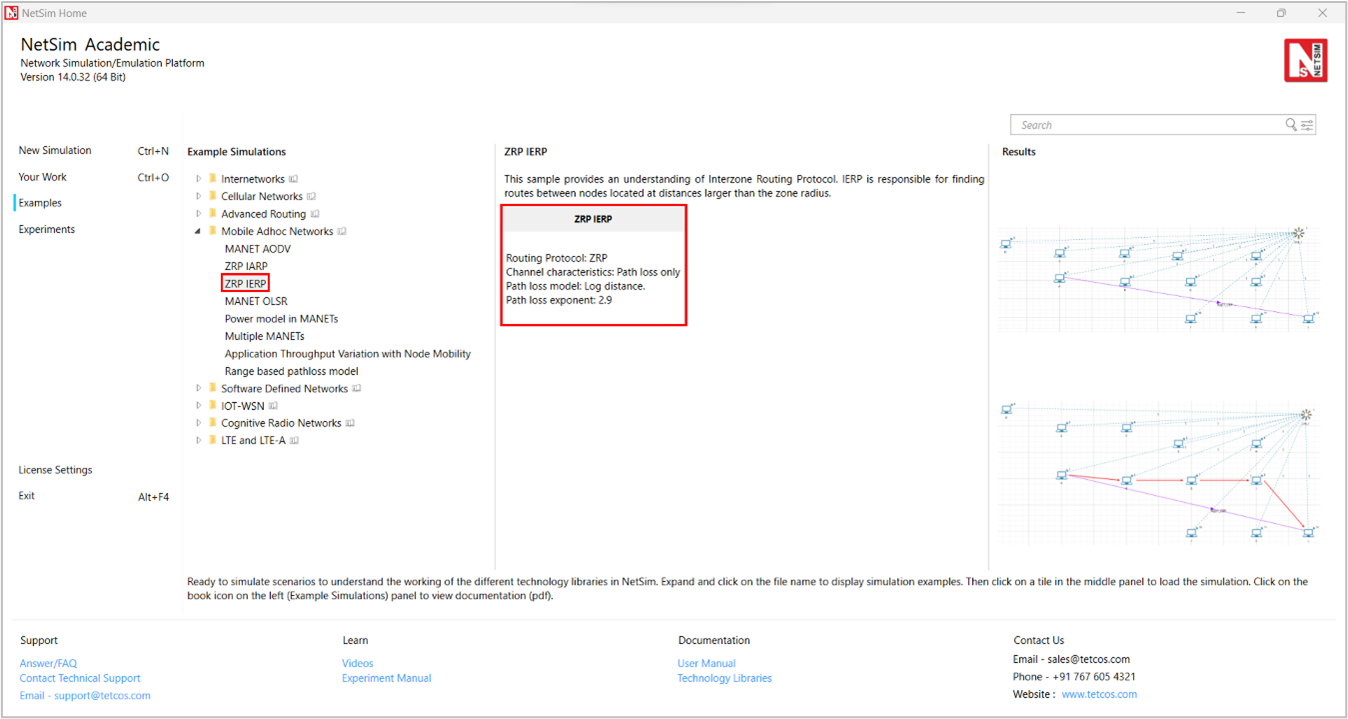Open the search filter options icon
Image resolution: width=1348 pixels, height=719 pixels.
click(x=1307, y=125)
